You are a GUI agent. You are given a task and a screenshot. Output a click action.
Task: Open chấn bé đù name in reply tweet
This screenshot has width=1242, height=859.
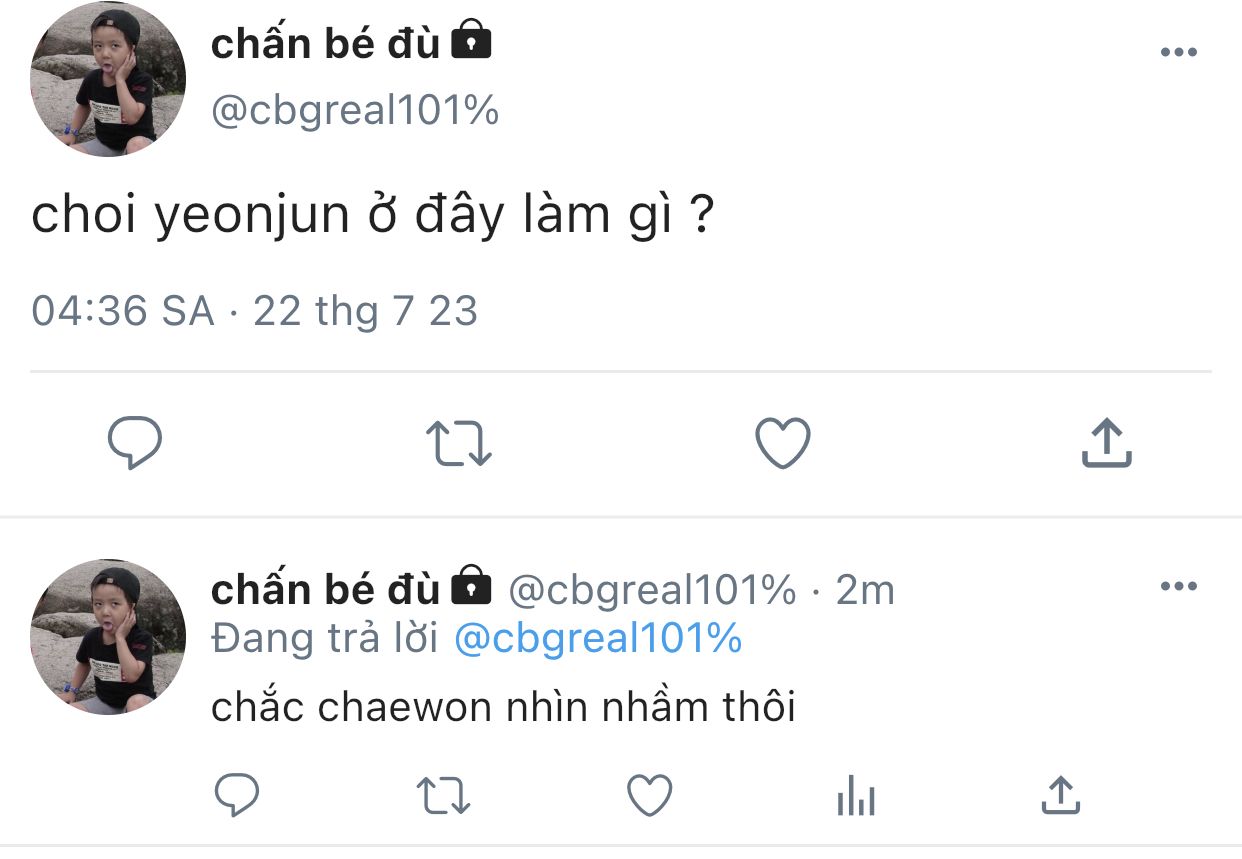325,590
